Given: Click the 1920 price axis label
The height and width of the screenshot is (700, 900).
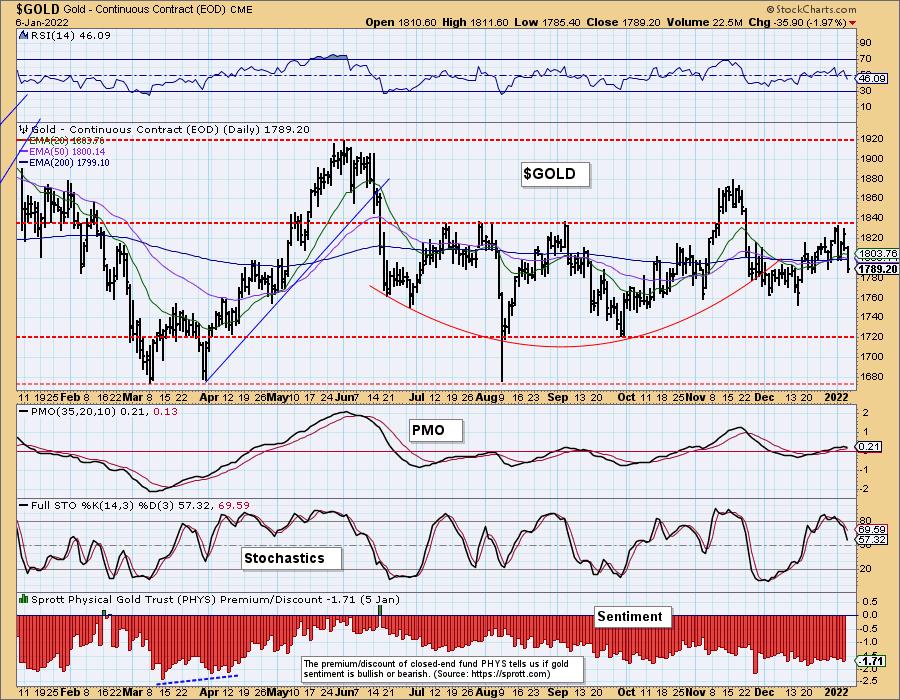Looking at the screenshot, I should tap(872, 138).
